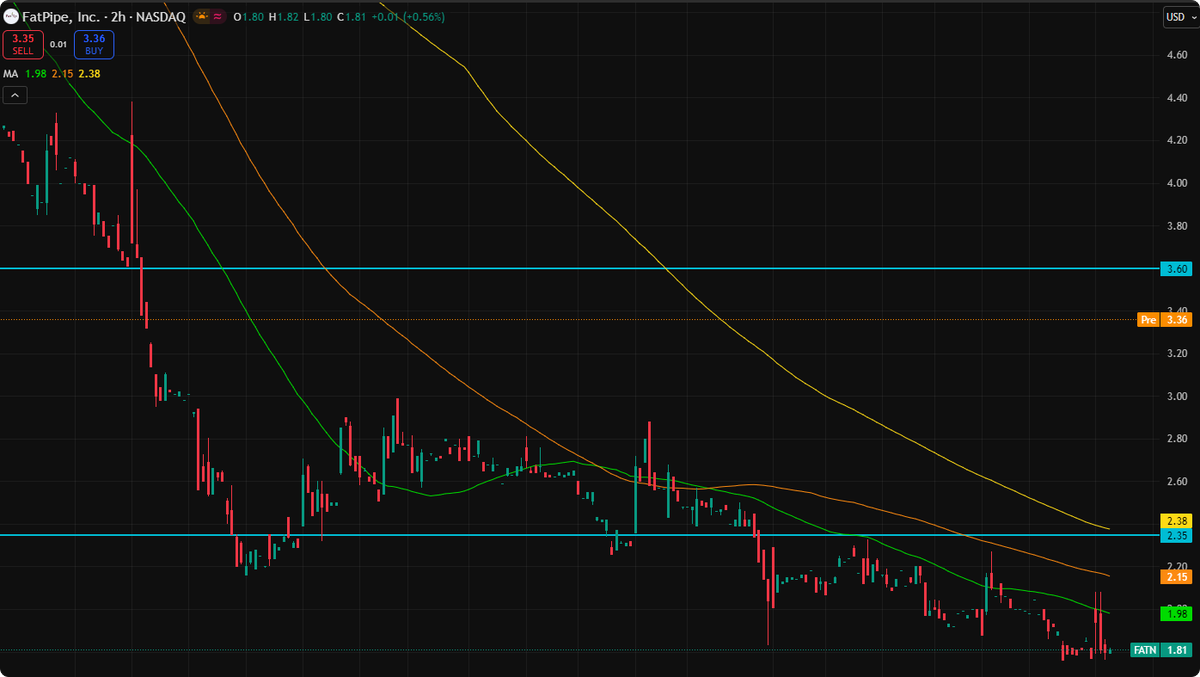The height and width of the screenshot is (677, 1200).
Task: Click the pre-market session sun icon
Action: pyautogui.click(x=201, y=17)
